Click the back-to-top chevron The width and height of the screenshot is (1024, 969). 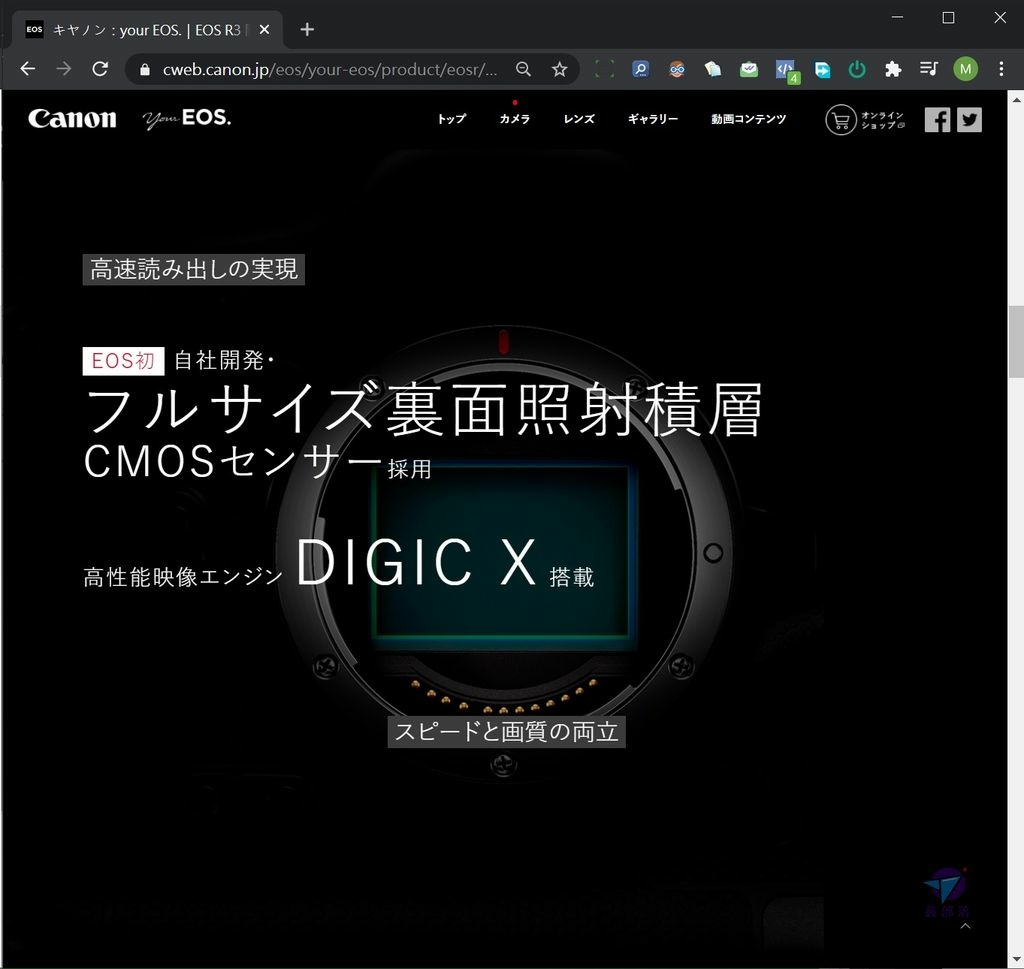pos(965,926)
